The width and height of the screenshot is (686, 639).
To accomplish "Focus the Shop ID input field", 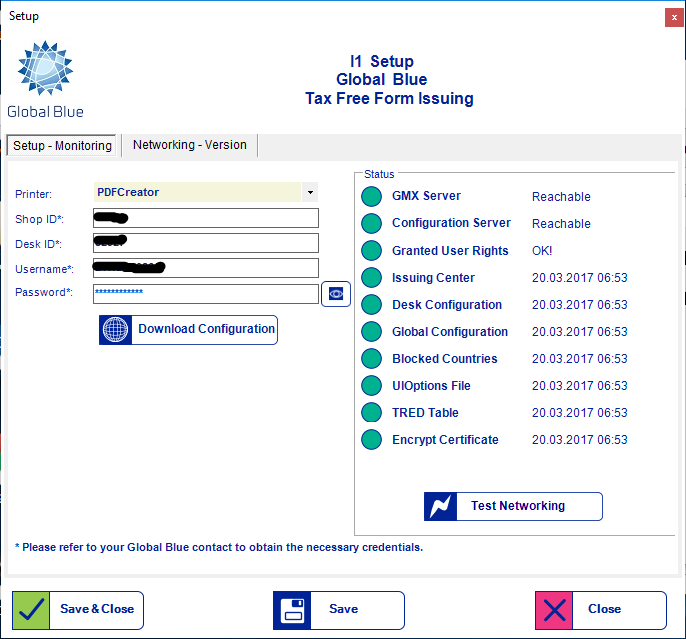I will point(205,218).
